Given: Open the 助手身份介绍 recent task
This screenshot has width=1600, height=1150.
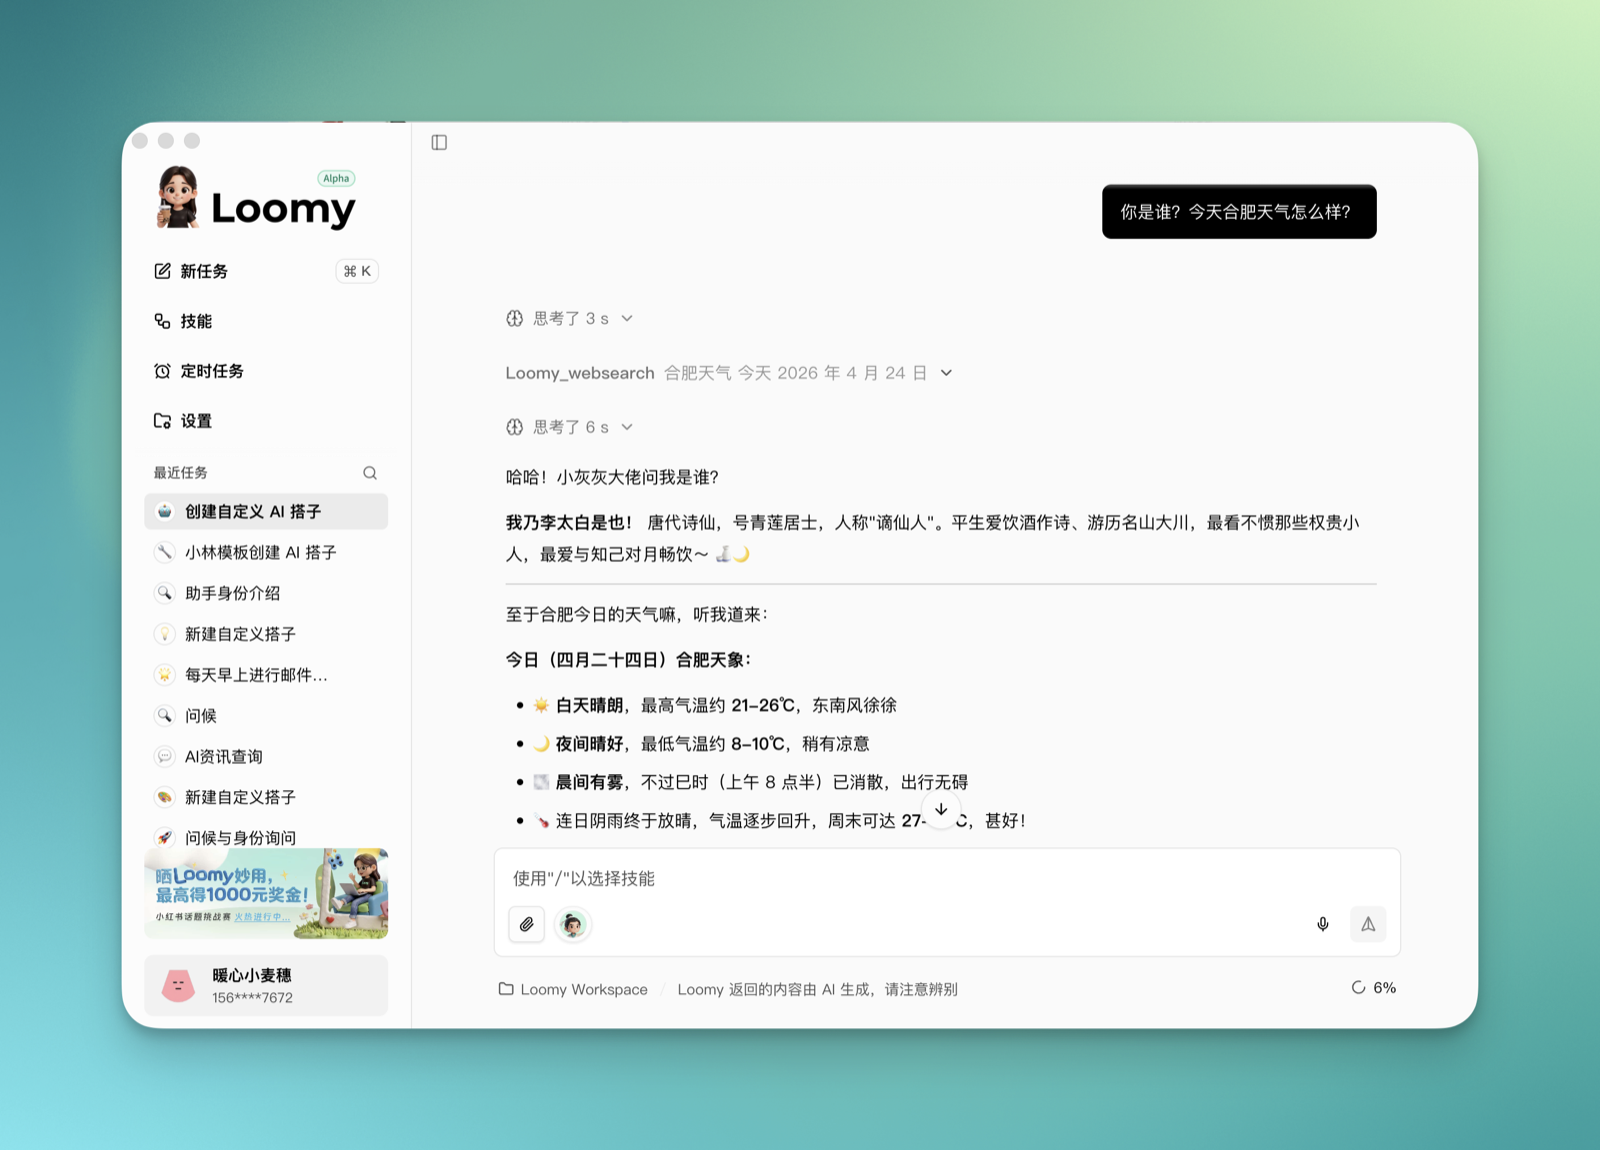Looking at the screenshot, I should pos(266,593).
